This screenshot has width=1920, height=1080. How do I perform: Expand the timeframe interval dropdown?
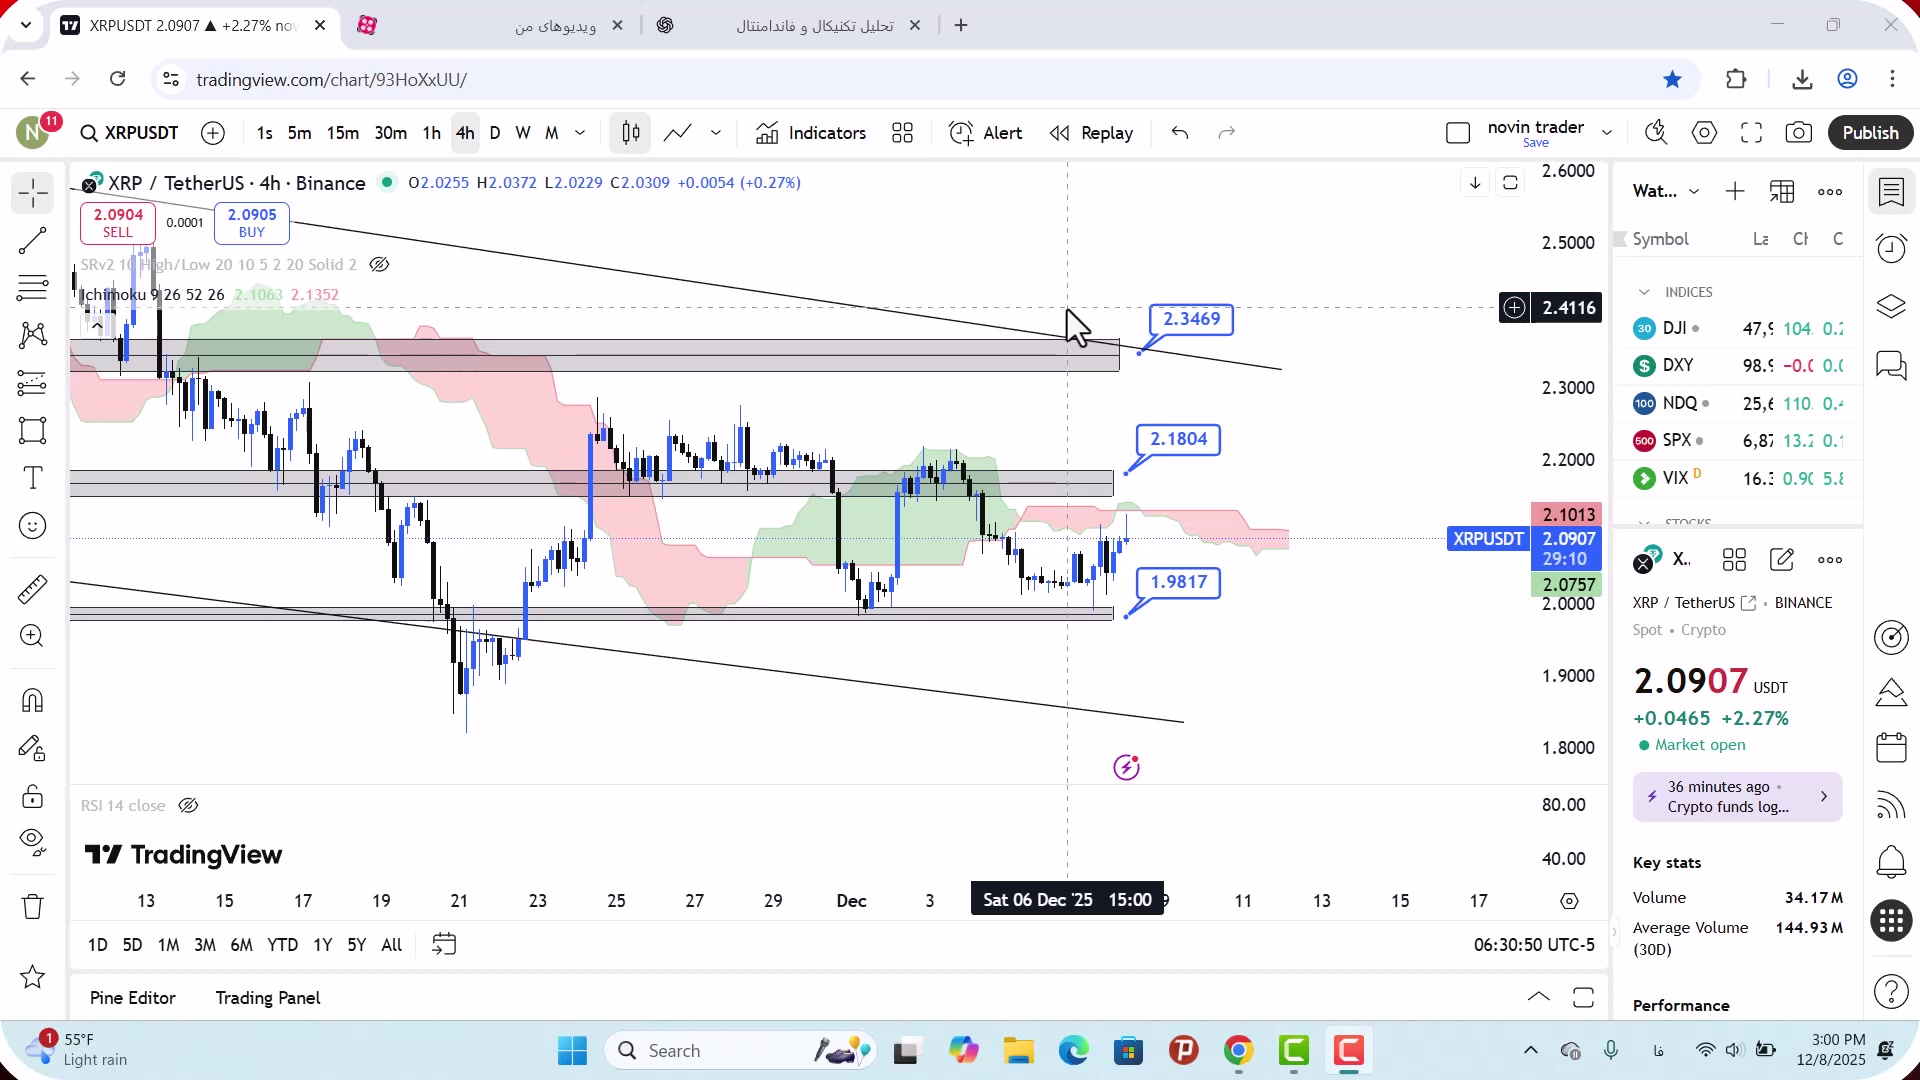580,133
